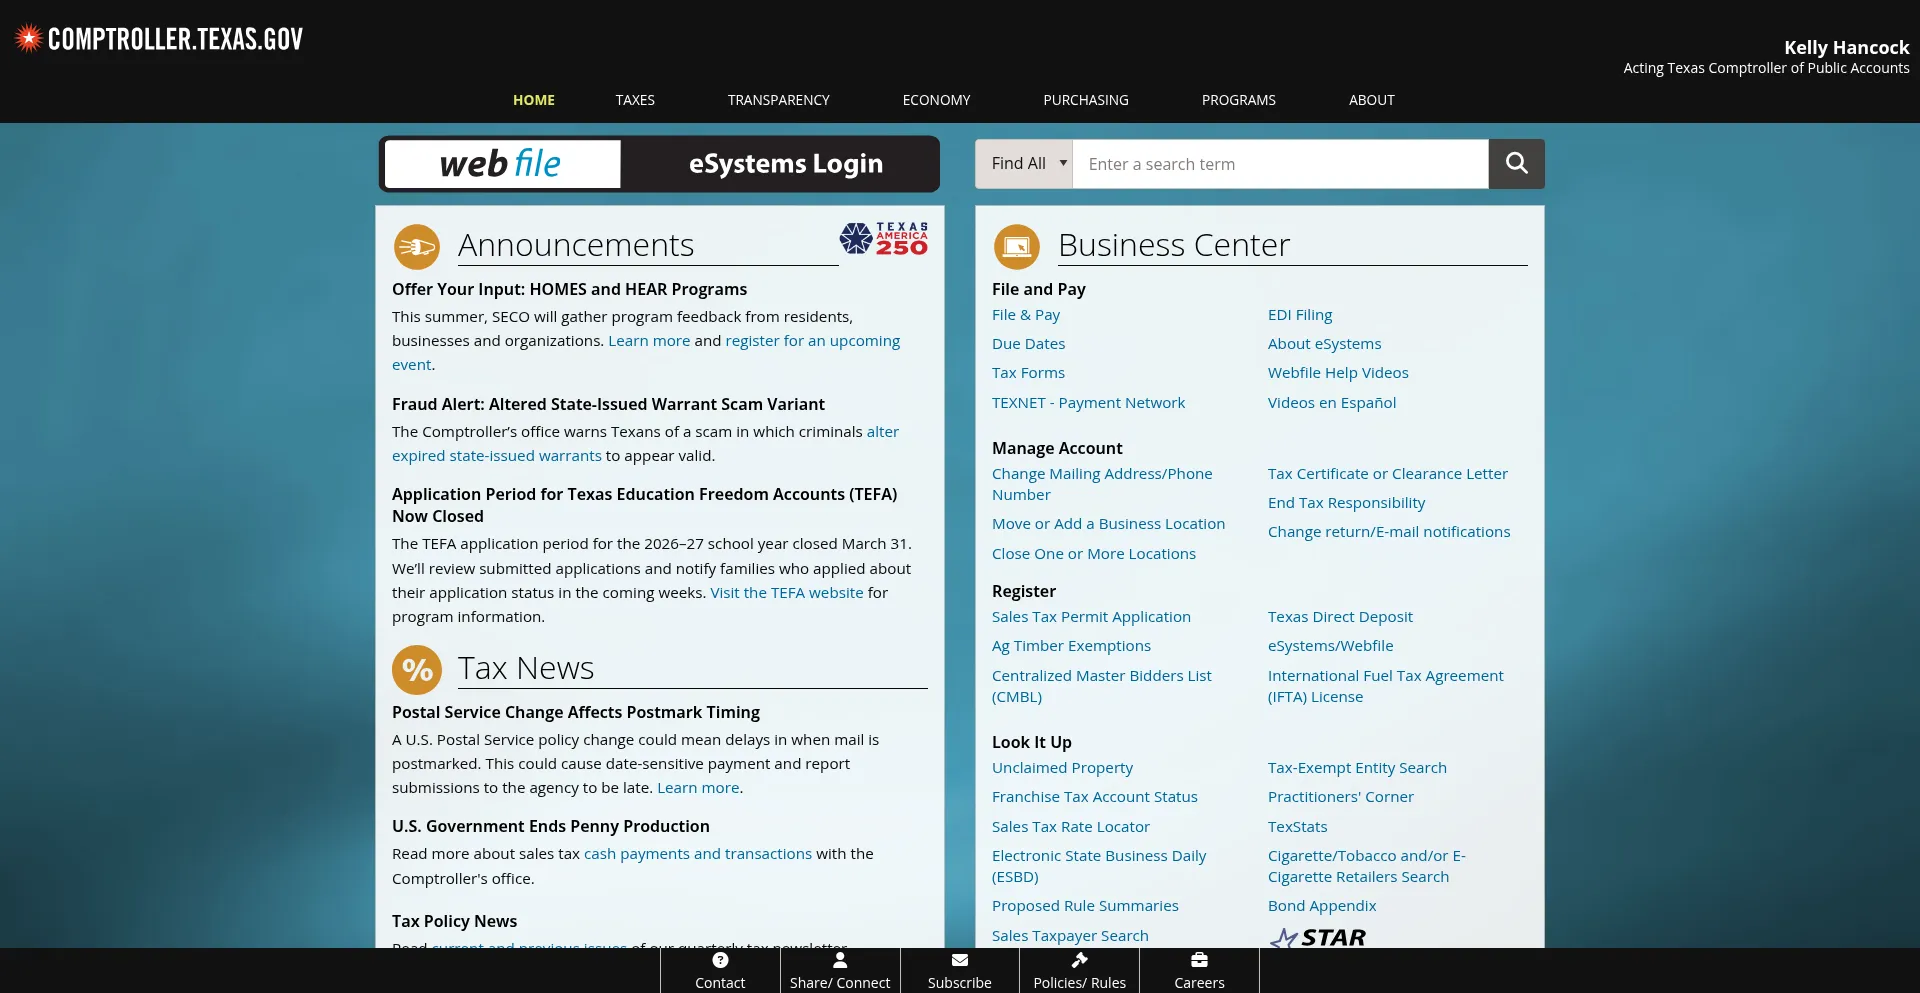This screenshot has width=1920, height=993.
Task: Open the Bond Appendix link
Action: coord(1322,906)
